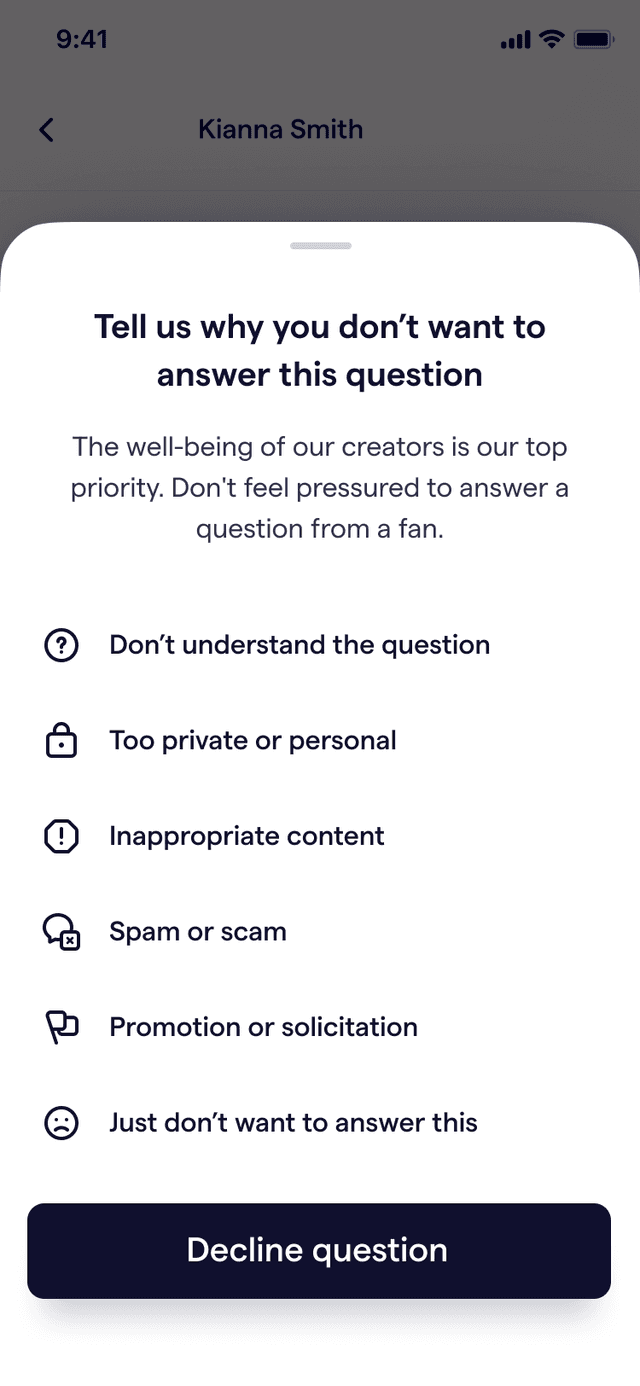Click the padlock icon

click(x=62, y=741)
